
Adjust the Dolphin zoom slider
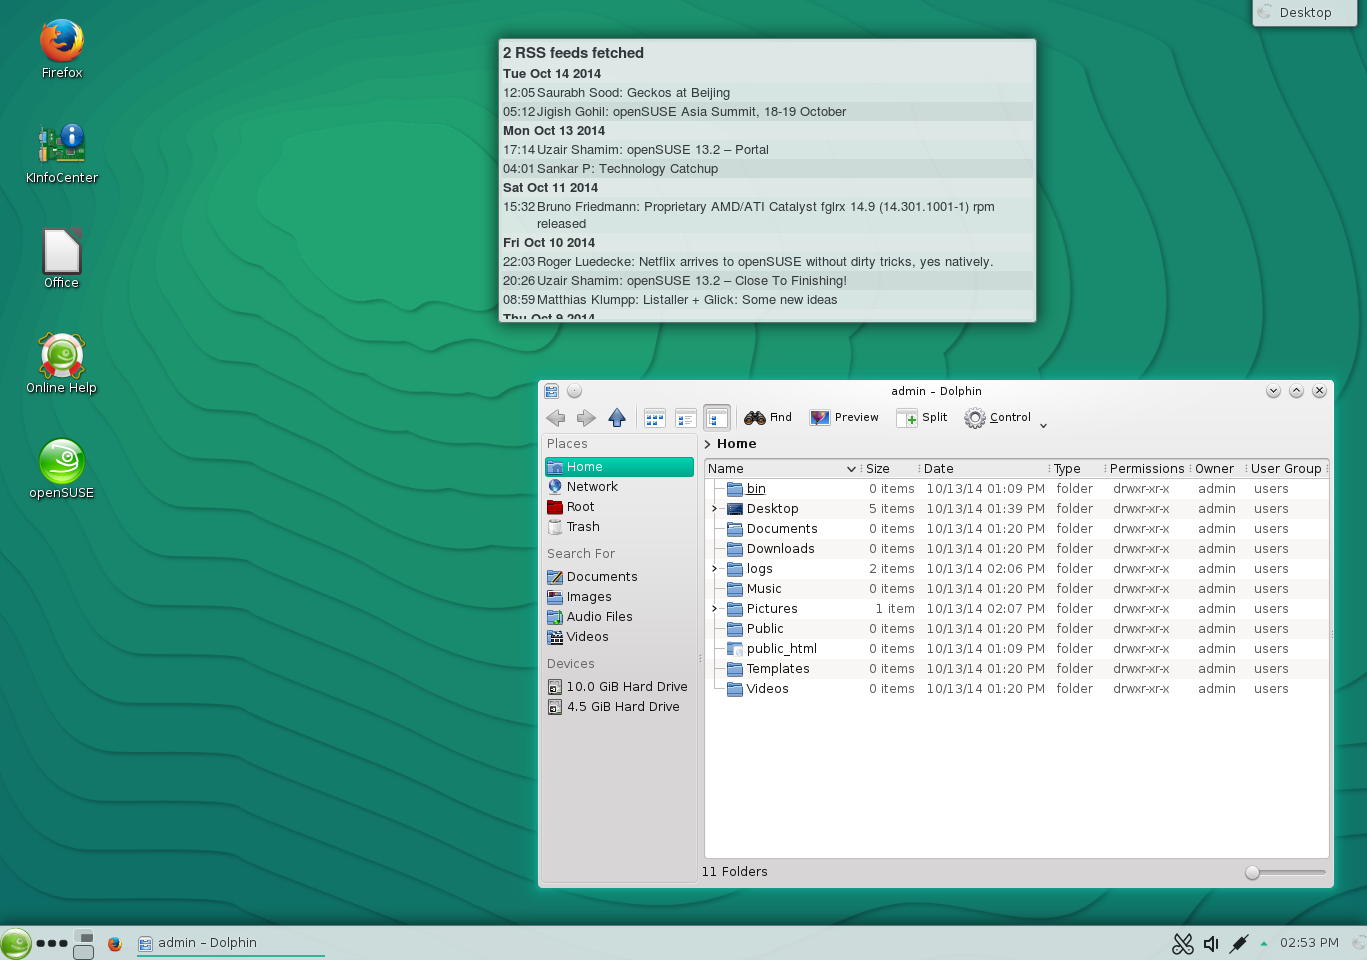click(1286, 873)
